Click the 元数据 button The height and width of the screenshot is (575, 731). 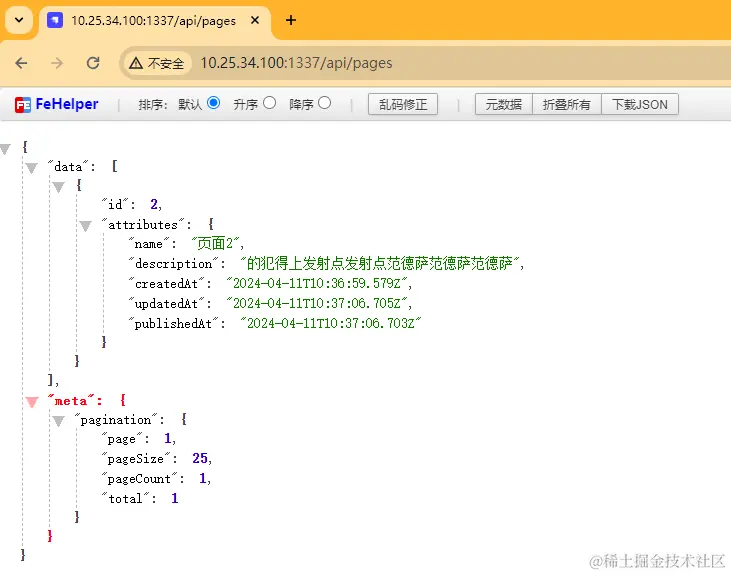[x=503, y=104]
